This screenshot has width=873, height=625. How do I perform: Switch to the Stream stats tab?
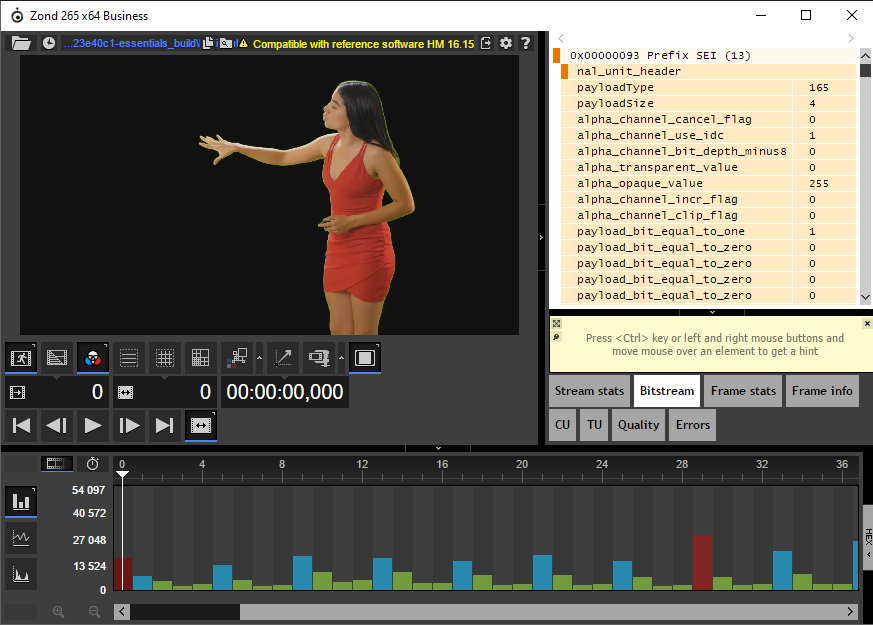click(589, 391)
